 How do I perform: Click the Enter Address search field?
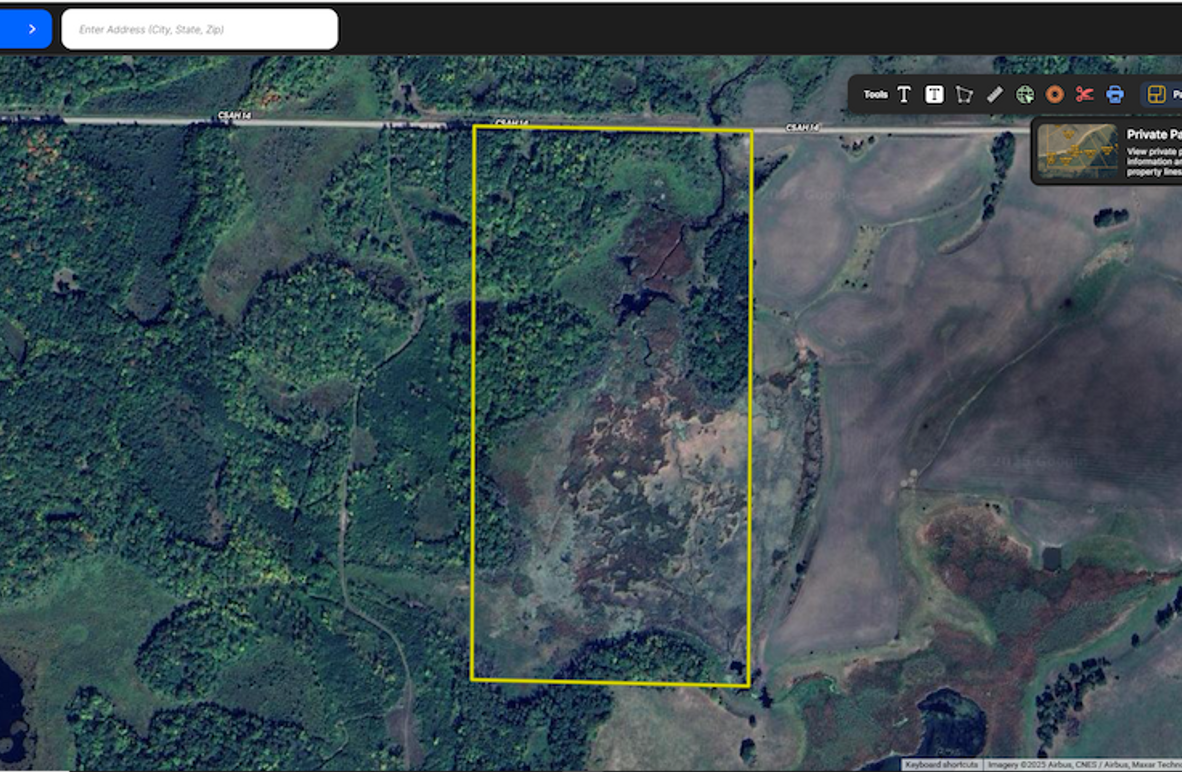(199, 29)
